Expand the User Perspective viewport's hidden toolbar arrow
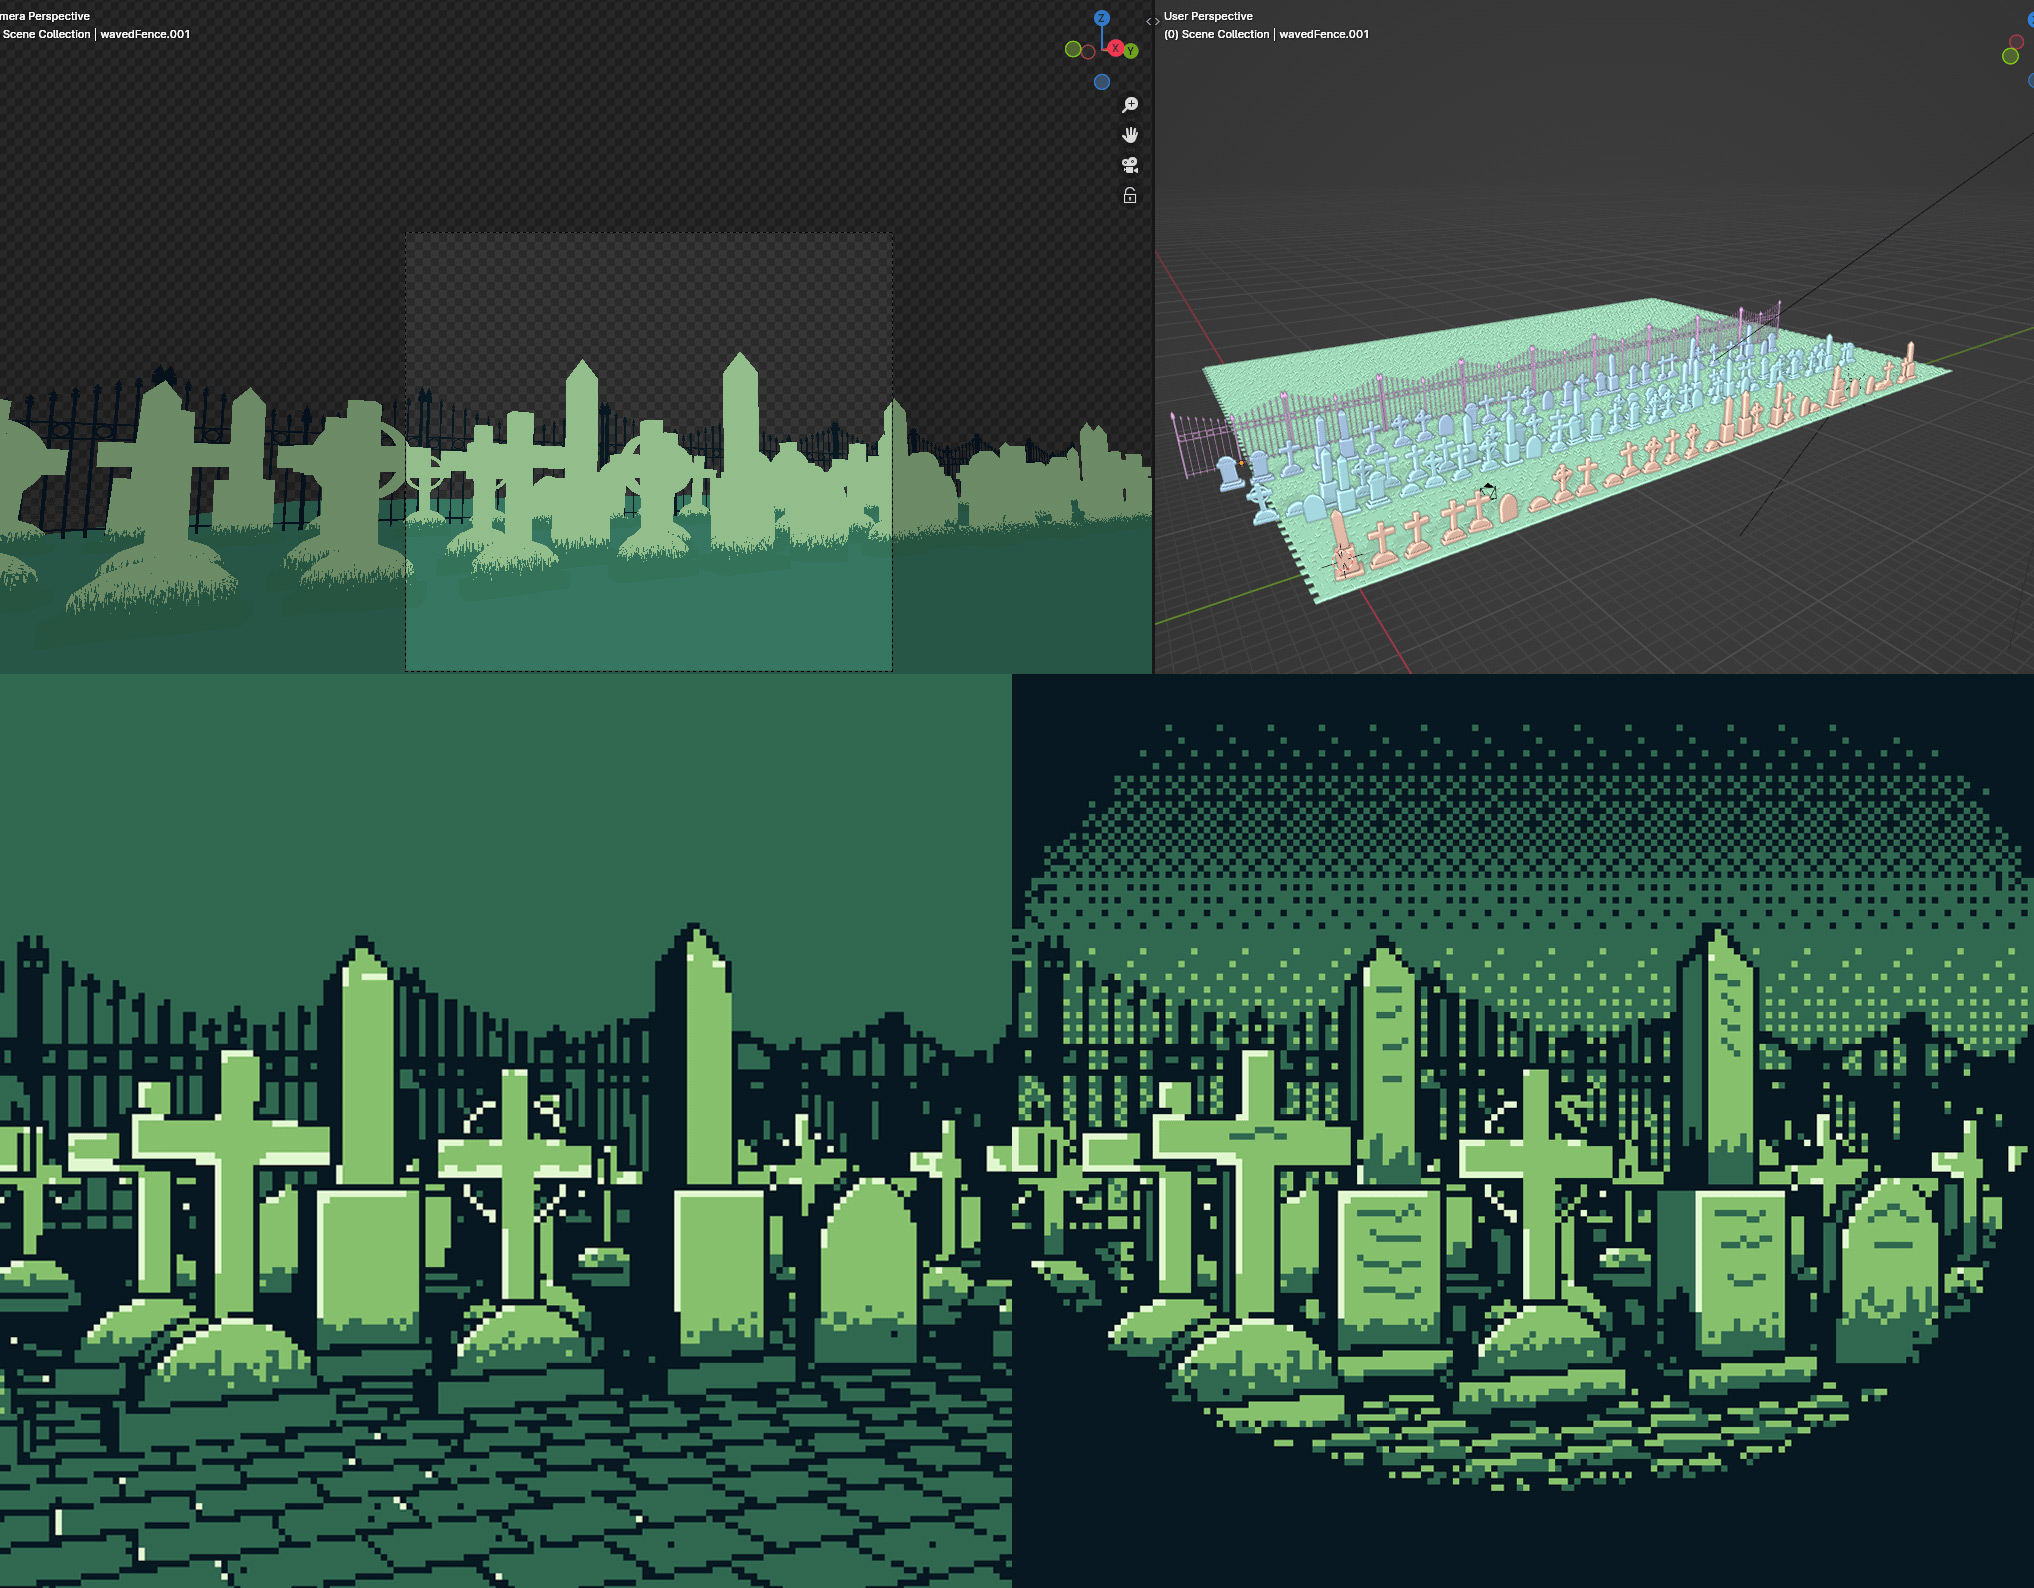Image resolution: width=2034 pixels, height=1588 pixels. 1157,21
